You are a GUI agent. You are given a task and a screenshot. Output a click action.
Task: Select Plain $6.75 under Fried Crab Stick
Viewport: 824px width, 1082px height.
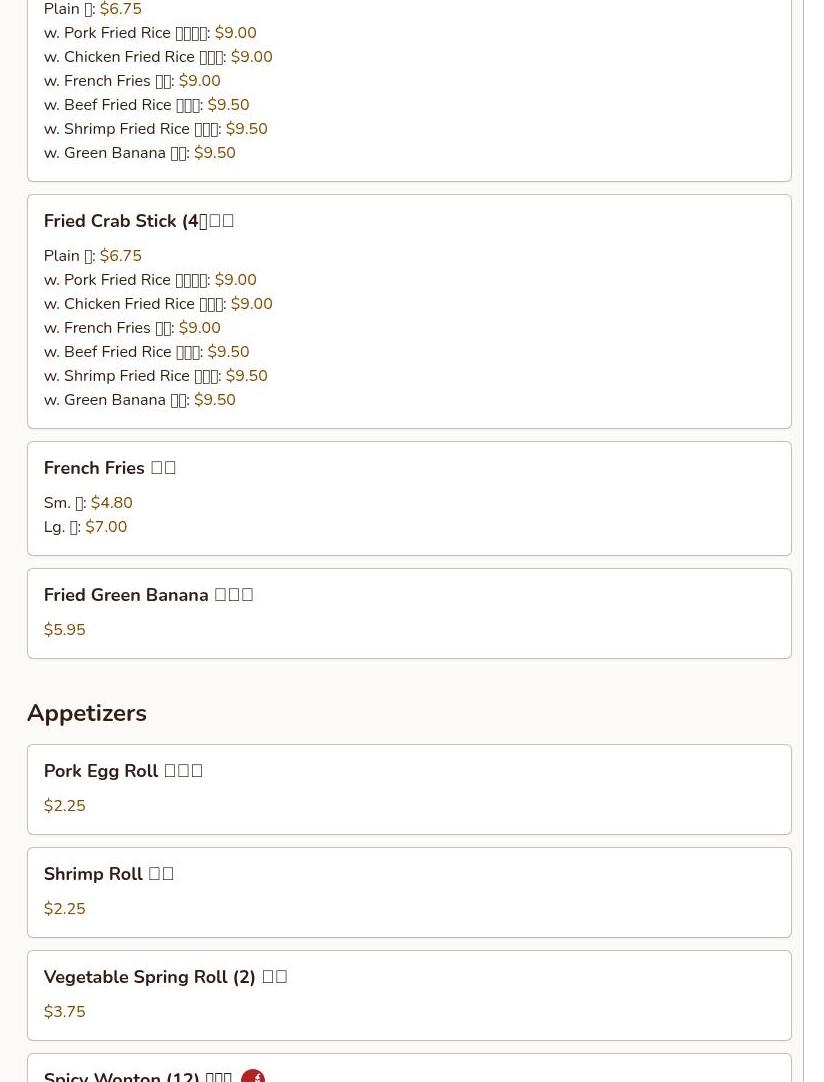click(93, 256)
